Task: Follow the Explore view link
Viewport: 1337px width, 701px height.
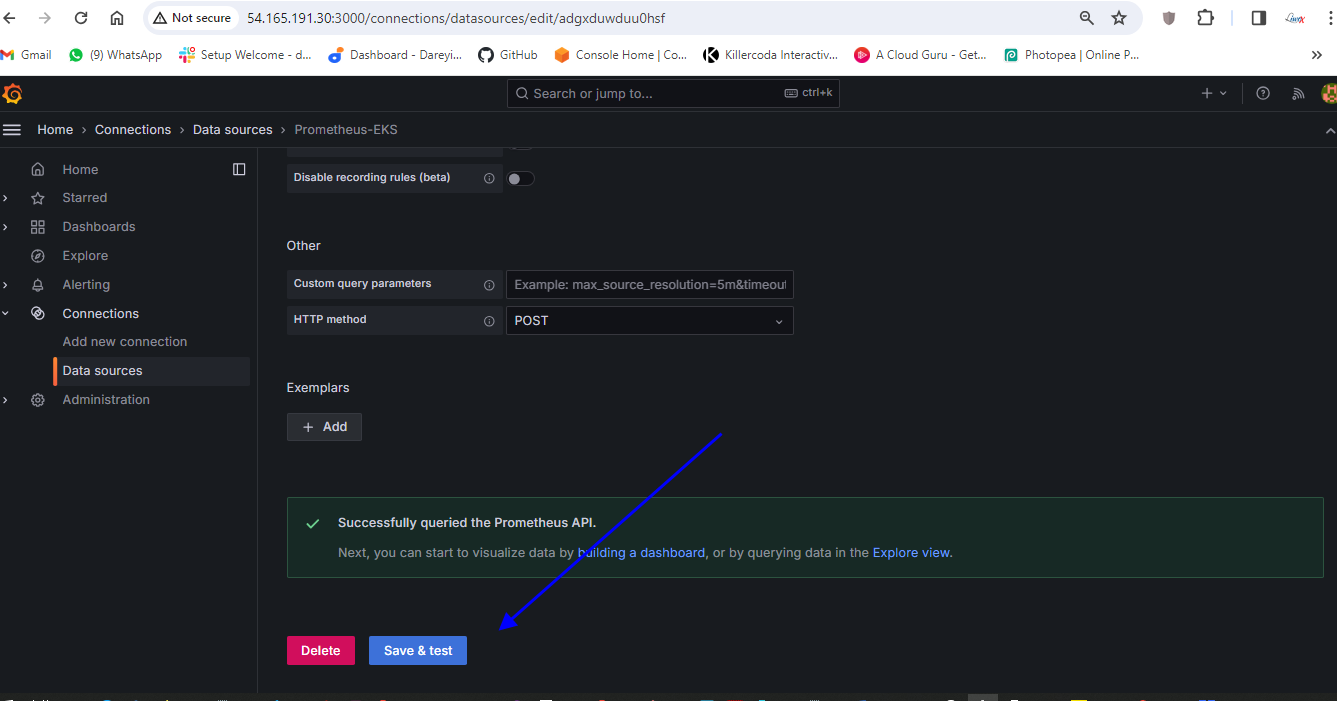Action: tap(911, 552)
